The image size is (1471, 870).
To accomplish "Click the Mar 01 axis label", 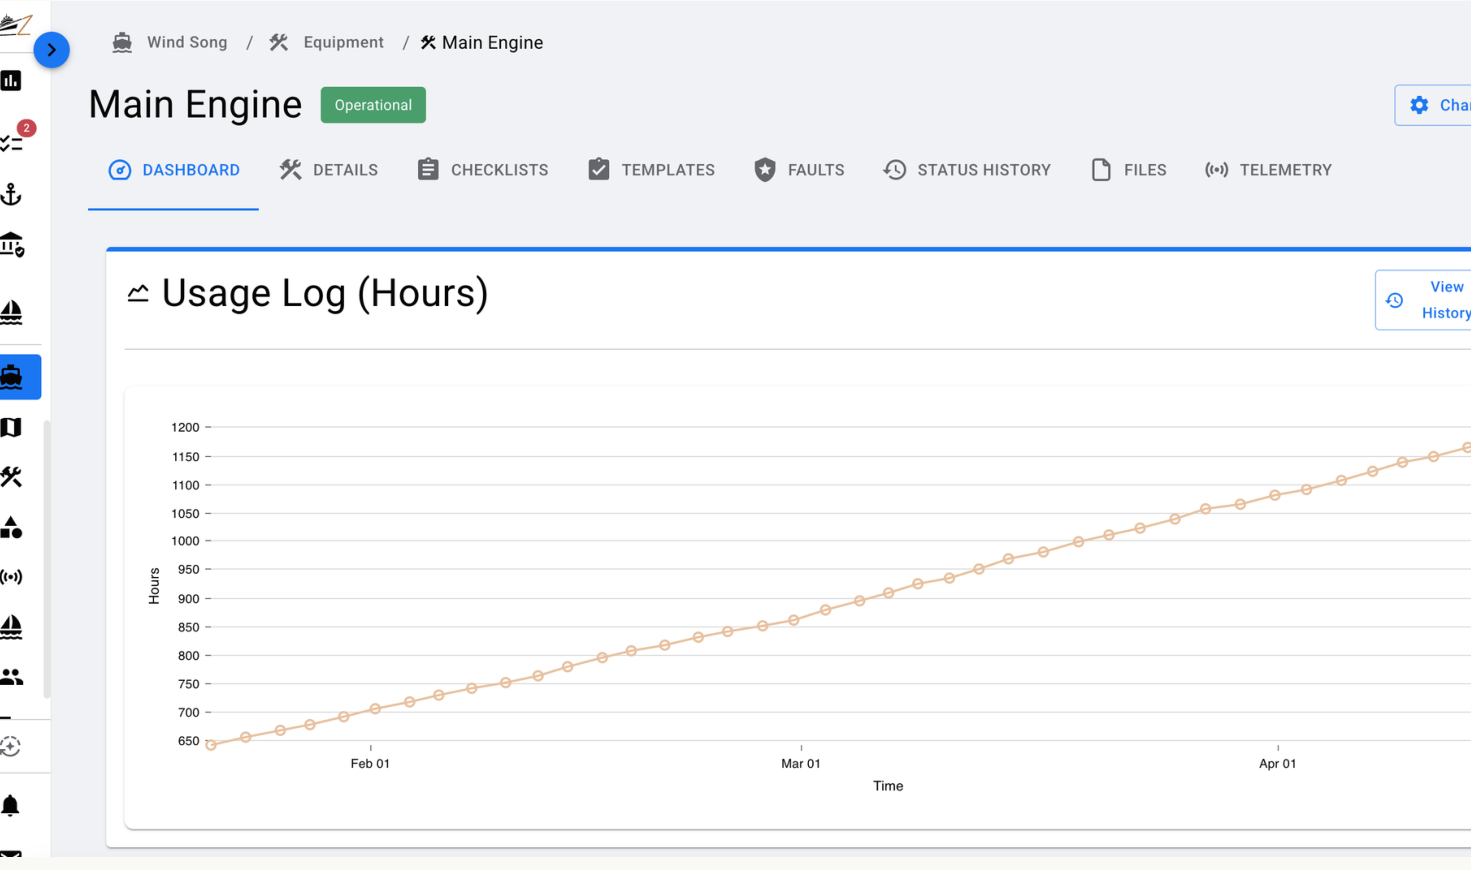I will [x=801, y=763].
